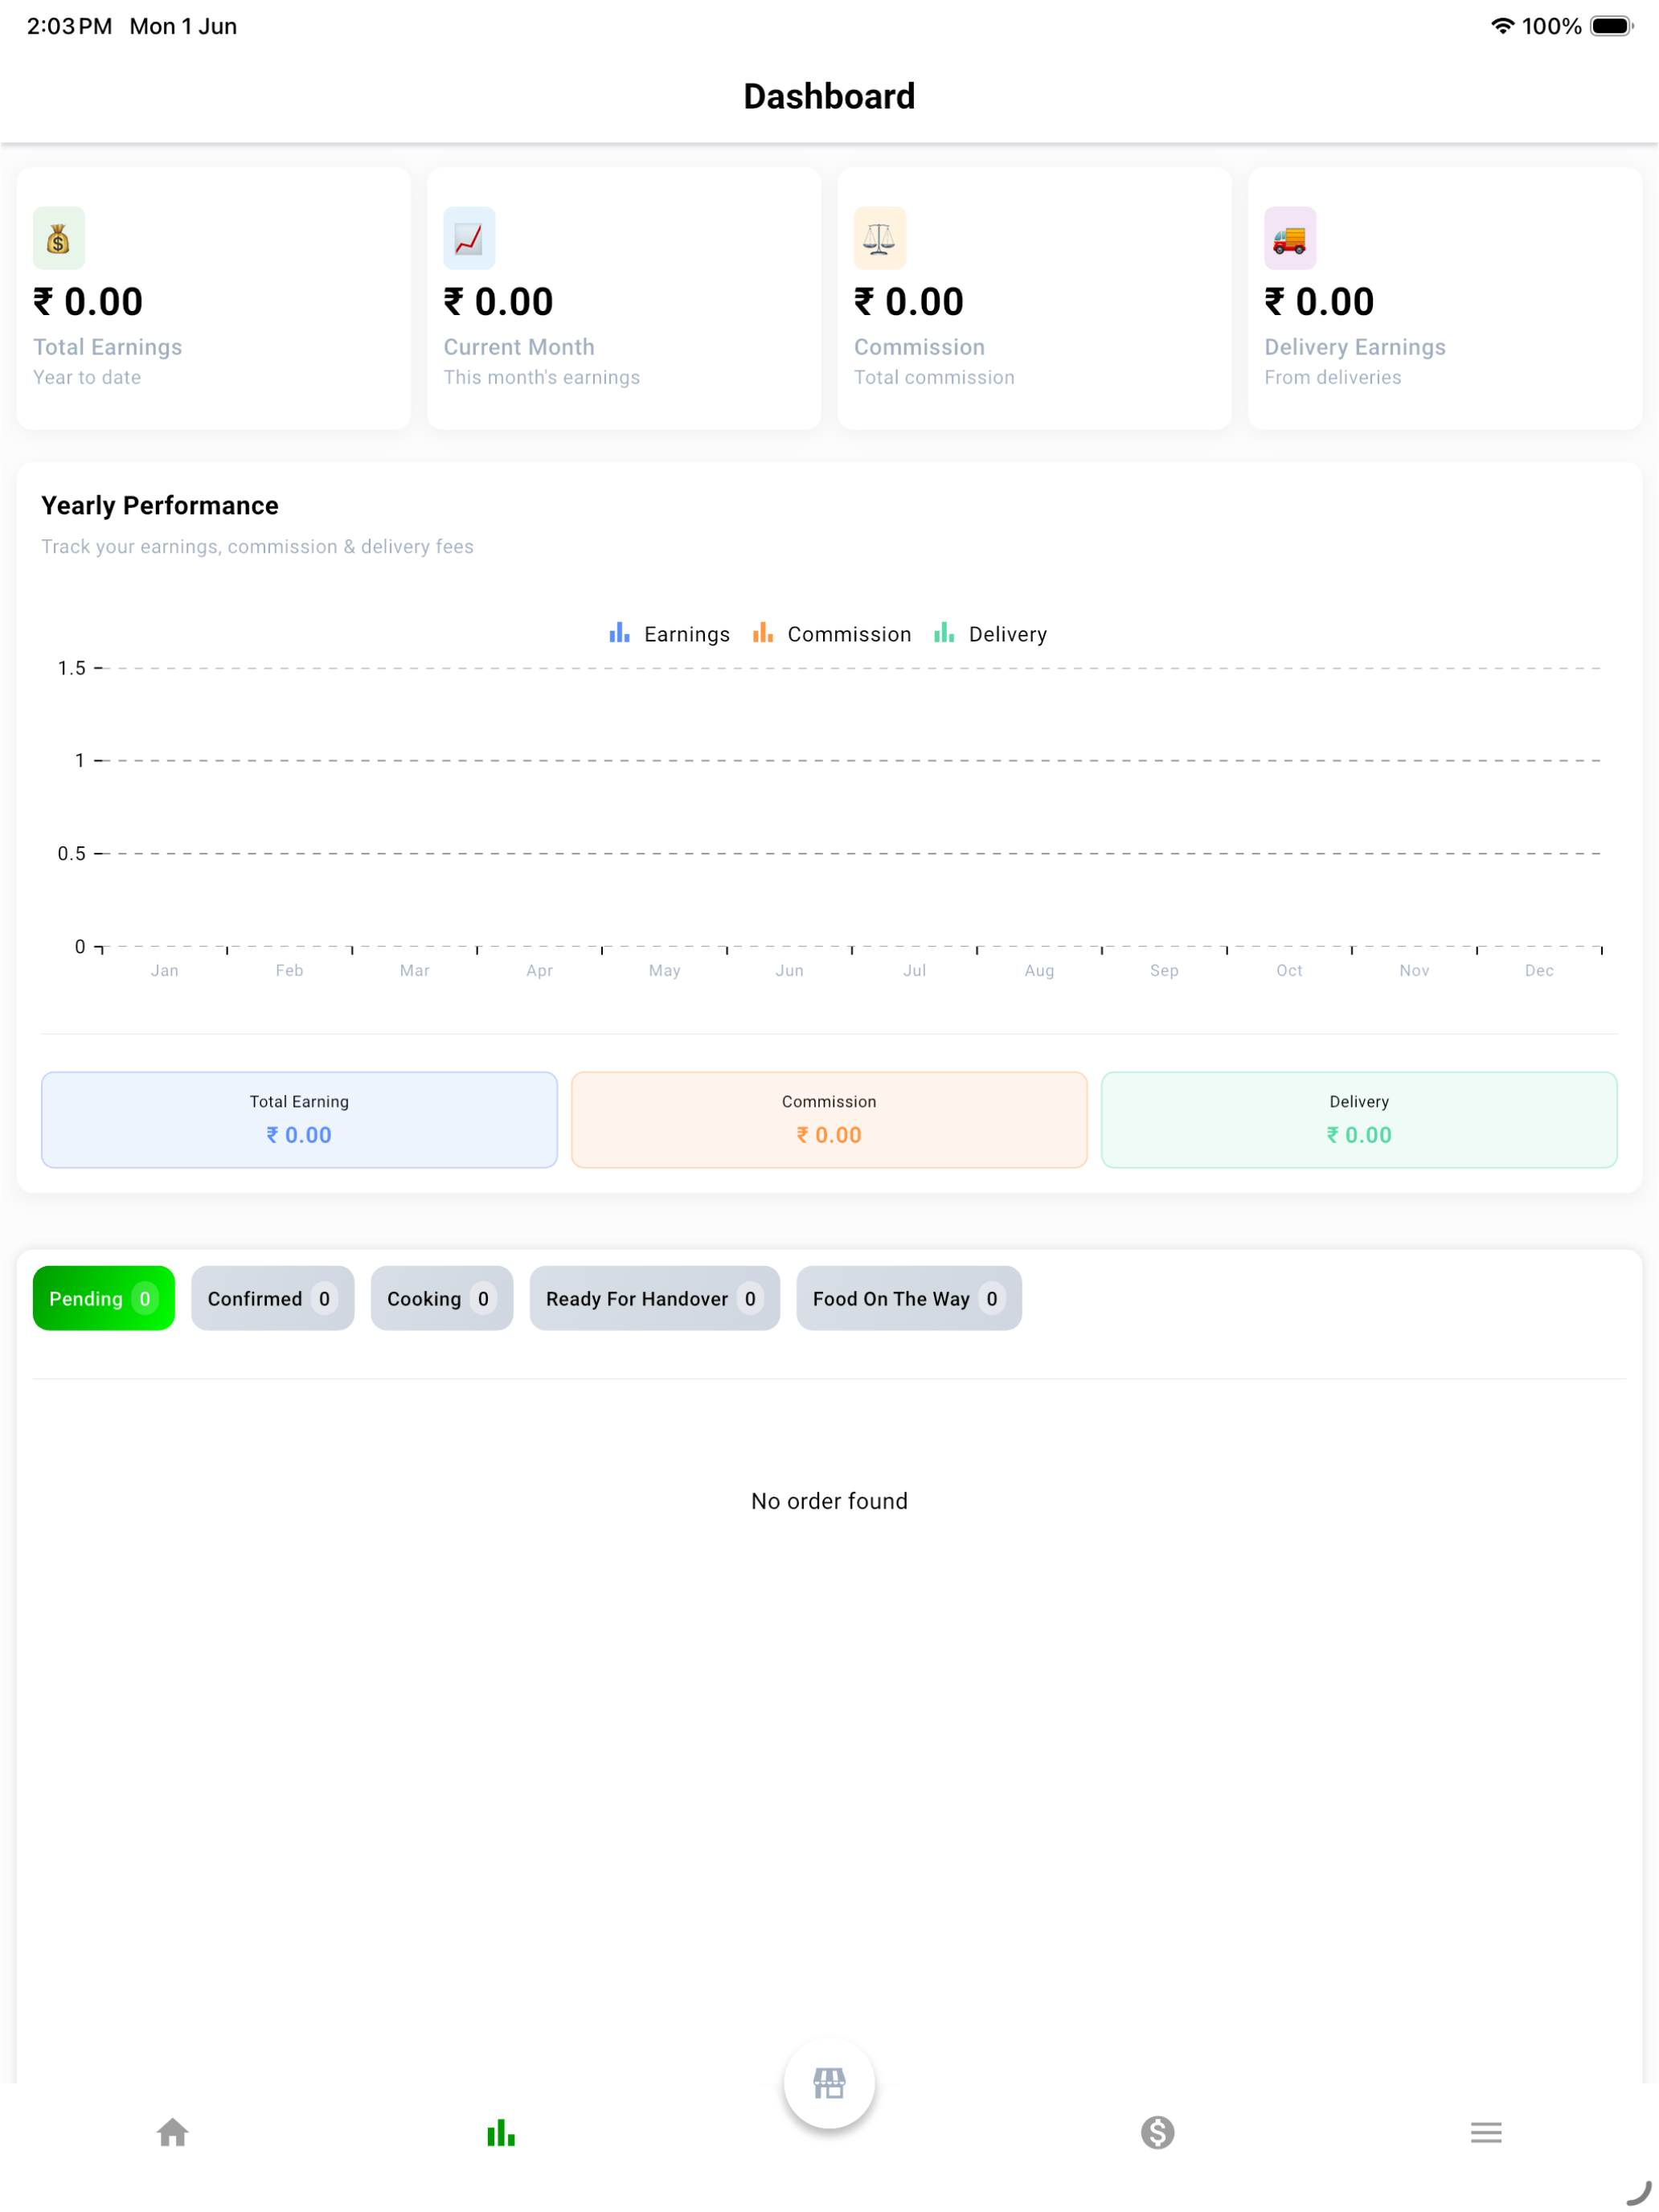This screenshot has height=2212, width=1659.
Task: Tap the battery status icon
Action: [x=1612, y=26]
